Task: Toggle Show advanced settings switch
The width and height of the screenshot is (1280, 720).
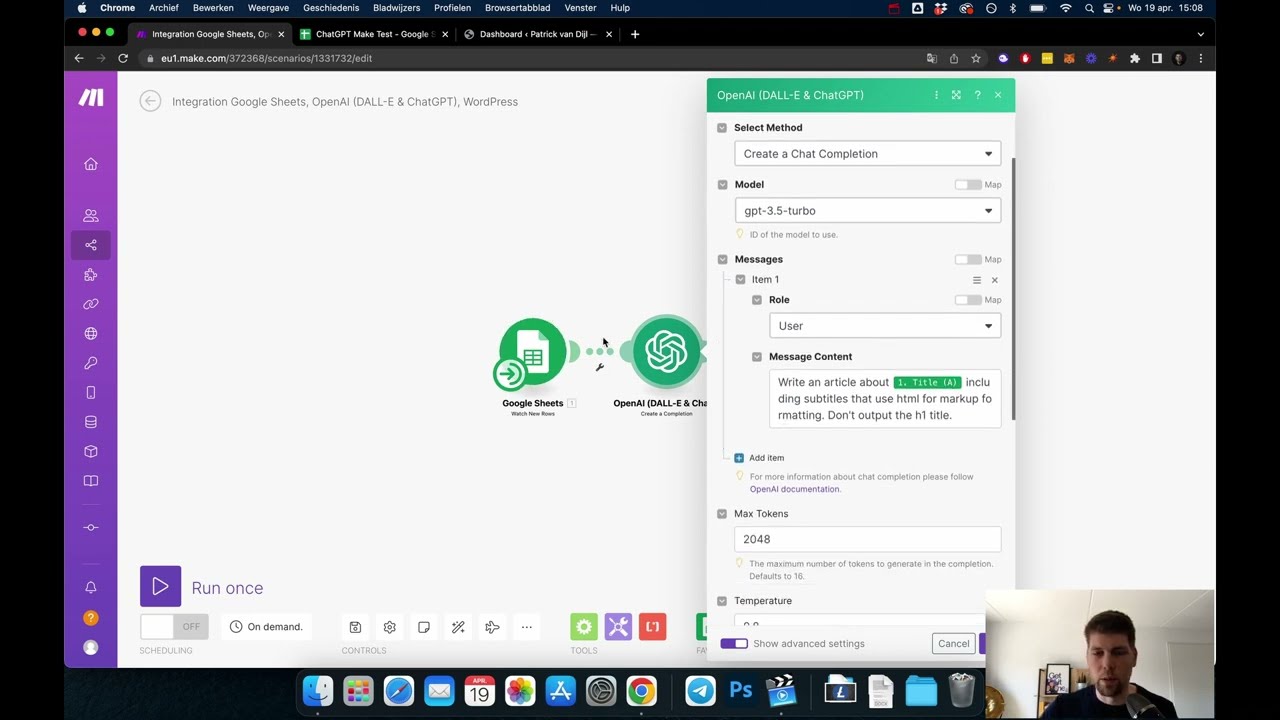Action: coord(734,644)
